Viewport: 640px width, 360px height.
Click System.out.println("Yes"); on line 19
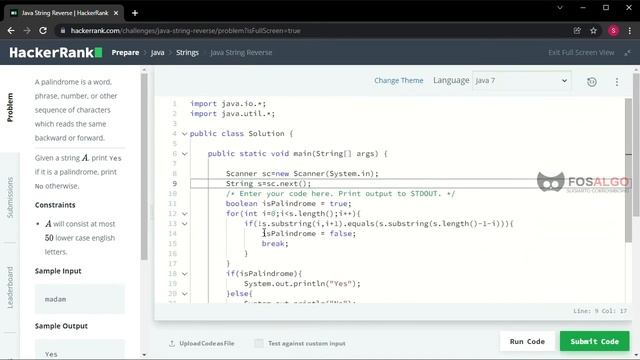tap(302, 284)
